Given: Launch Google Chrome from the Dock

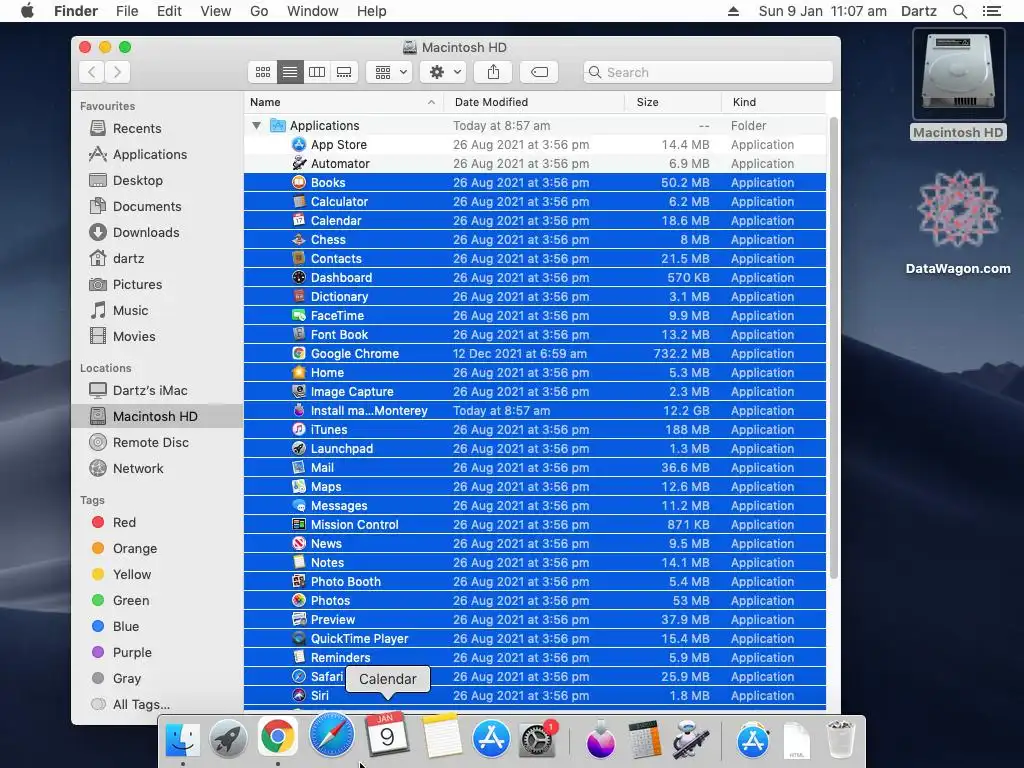Looking at the screenshot, I should click(278, 737).
